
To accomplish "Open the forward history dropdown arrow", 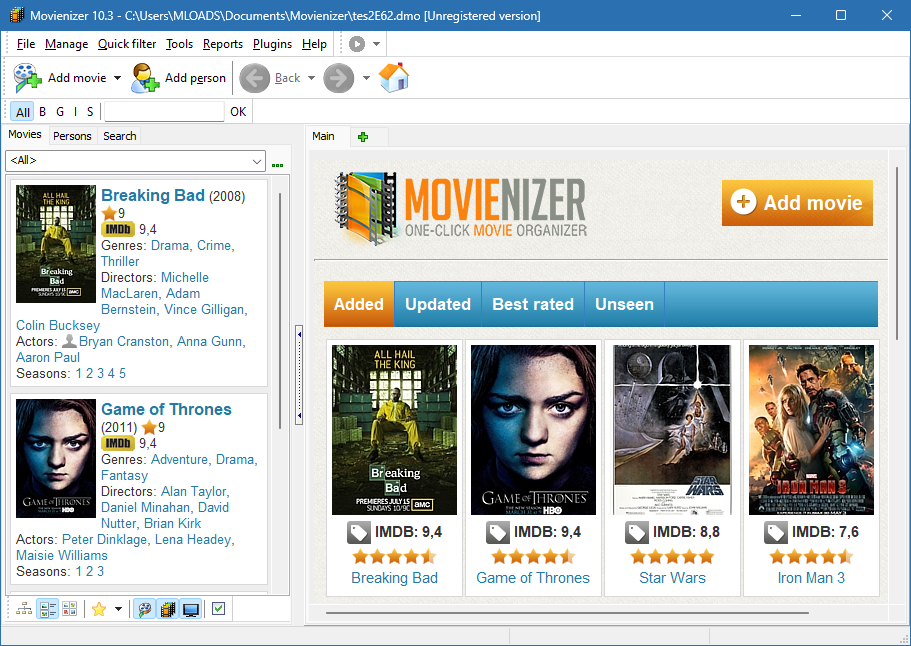I will [366, 78].
